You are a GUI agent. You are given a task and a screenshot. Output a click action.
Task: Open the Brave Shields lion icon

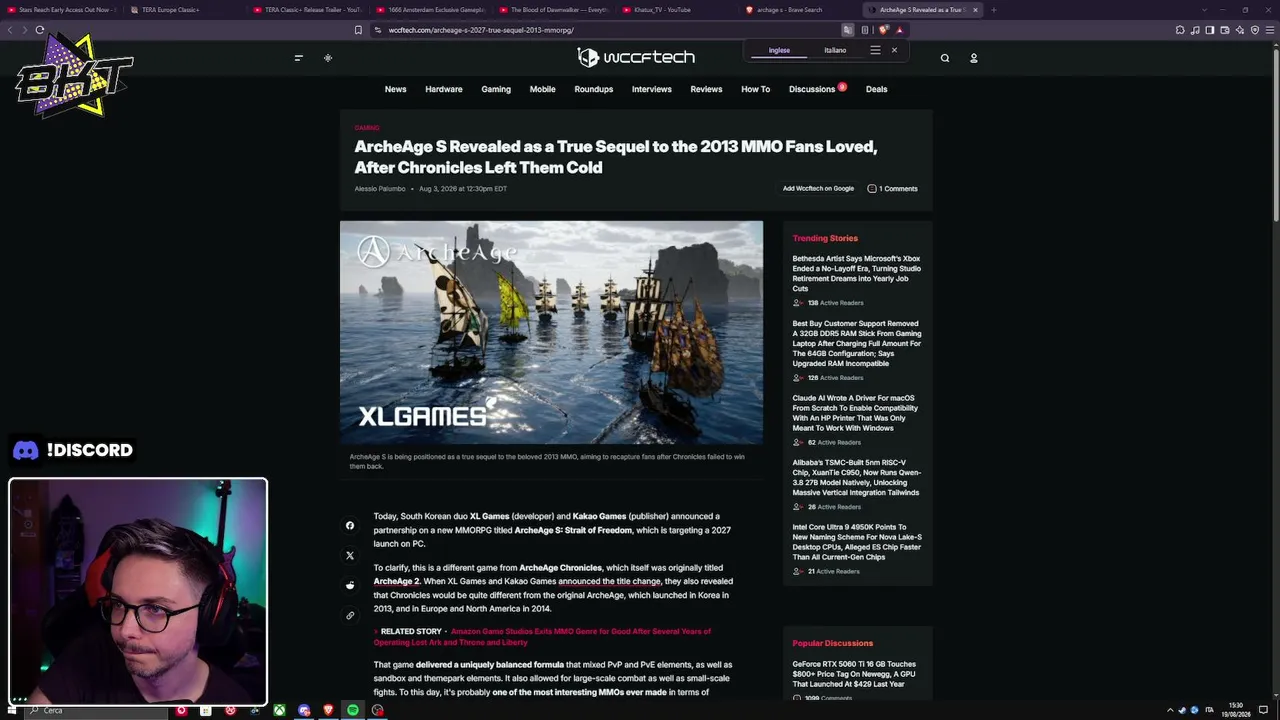tap(883, 30)
